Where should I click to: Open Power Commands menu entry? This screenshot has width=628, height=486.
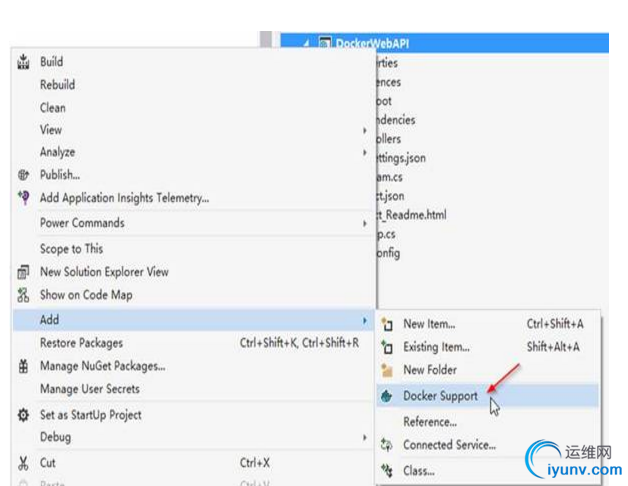tap(194, 223)
